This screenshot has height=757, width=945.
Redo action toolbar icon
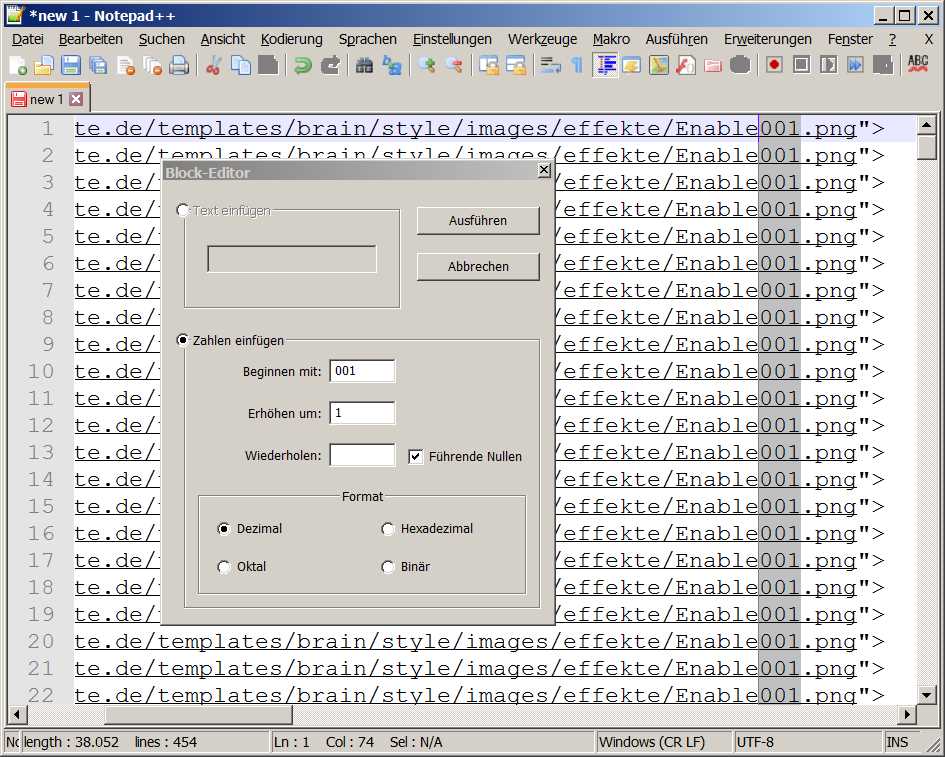[330, 65]
